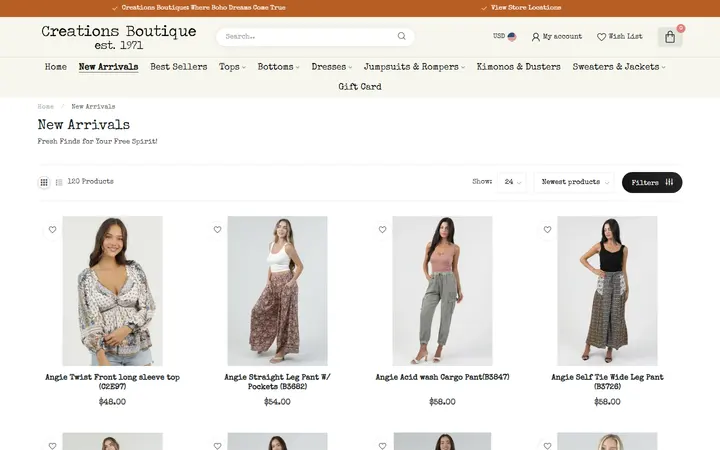720x450 pixels.
Task: Add Angie Acid wash Cargo Pant to wishlist
Action: click(382, 230)
